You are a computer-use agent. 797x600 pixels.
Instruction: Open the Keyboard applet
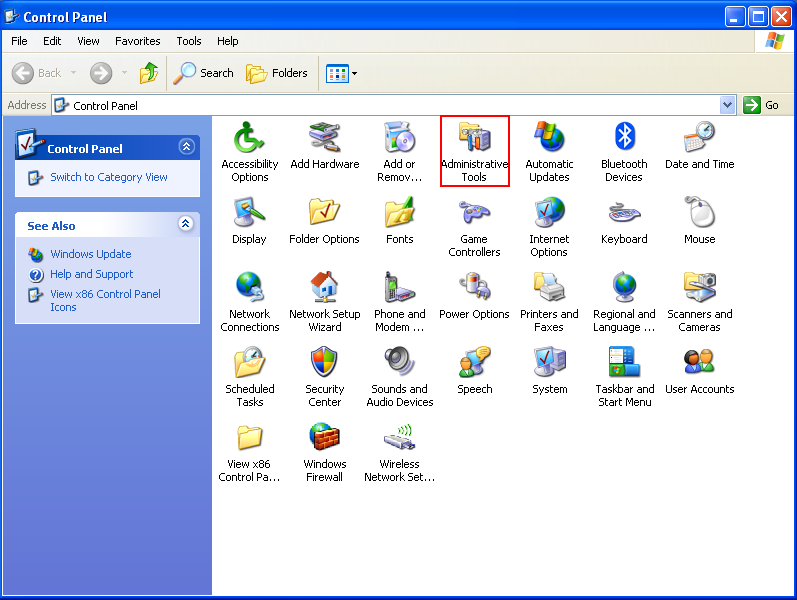(x=624, y=221)
